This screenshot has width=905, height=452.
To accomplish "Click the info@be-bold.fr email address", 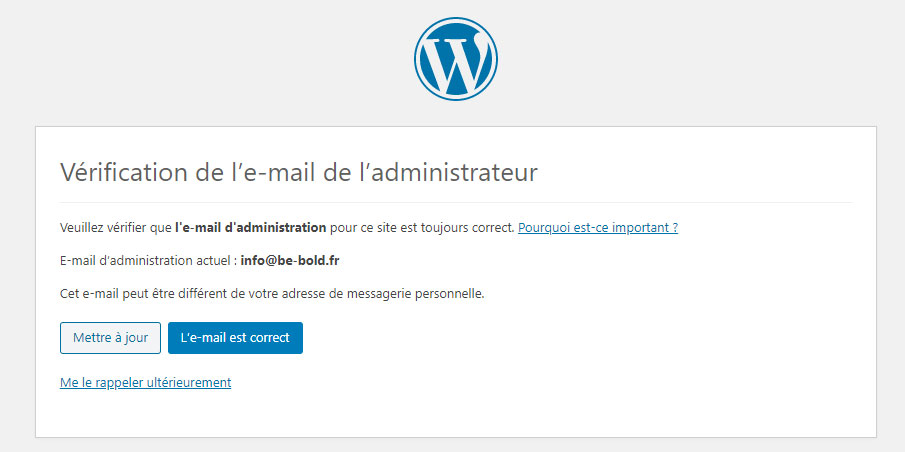I will 290,260.
